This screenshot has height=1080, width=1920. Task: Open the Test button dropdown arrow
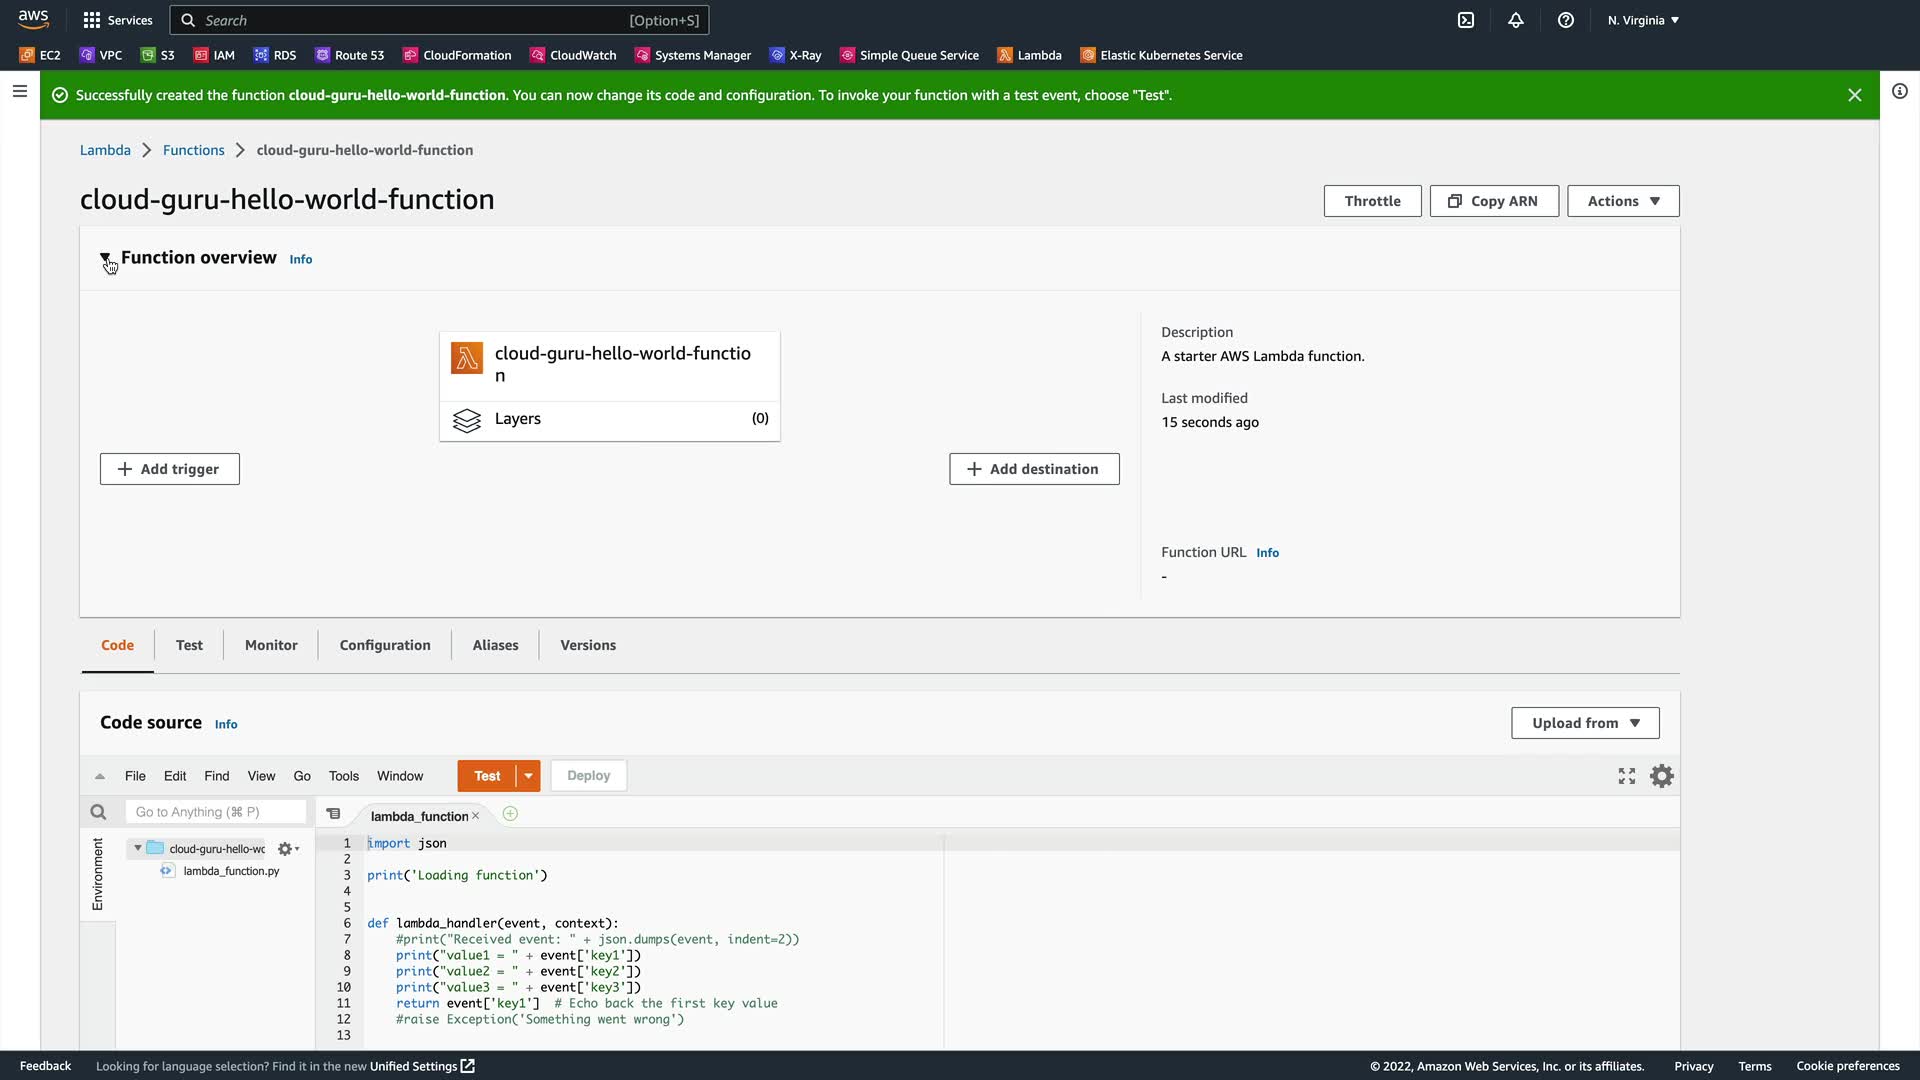[x=528, y=776]
